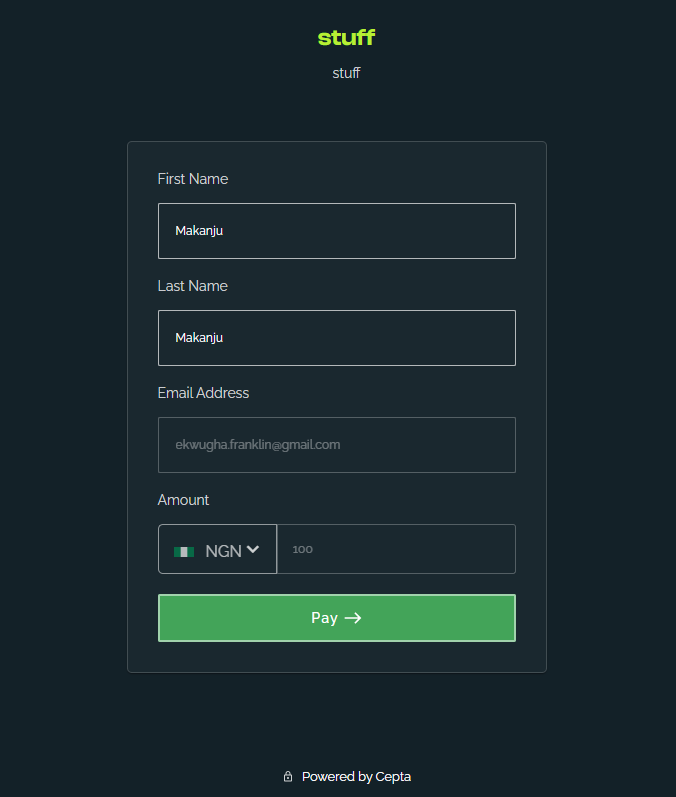Click the arrow icon on the Pay button

pos(353,618)
